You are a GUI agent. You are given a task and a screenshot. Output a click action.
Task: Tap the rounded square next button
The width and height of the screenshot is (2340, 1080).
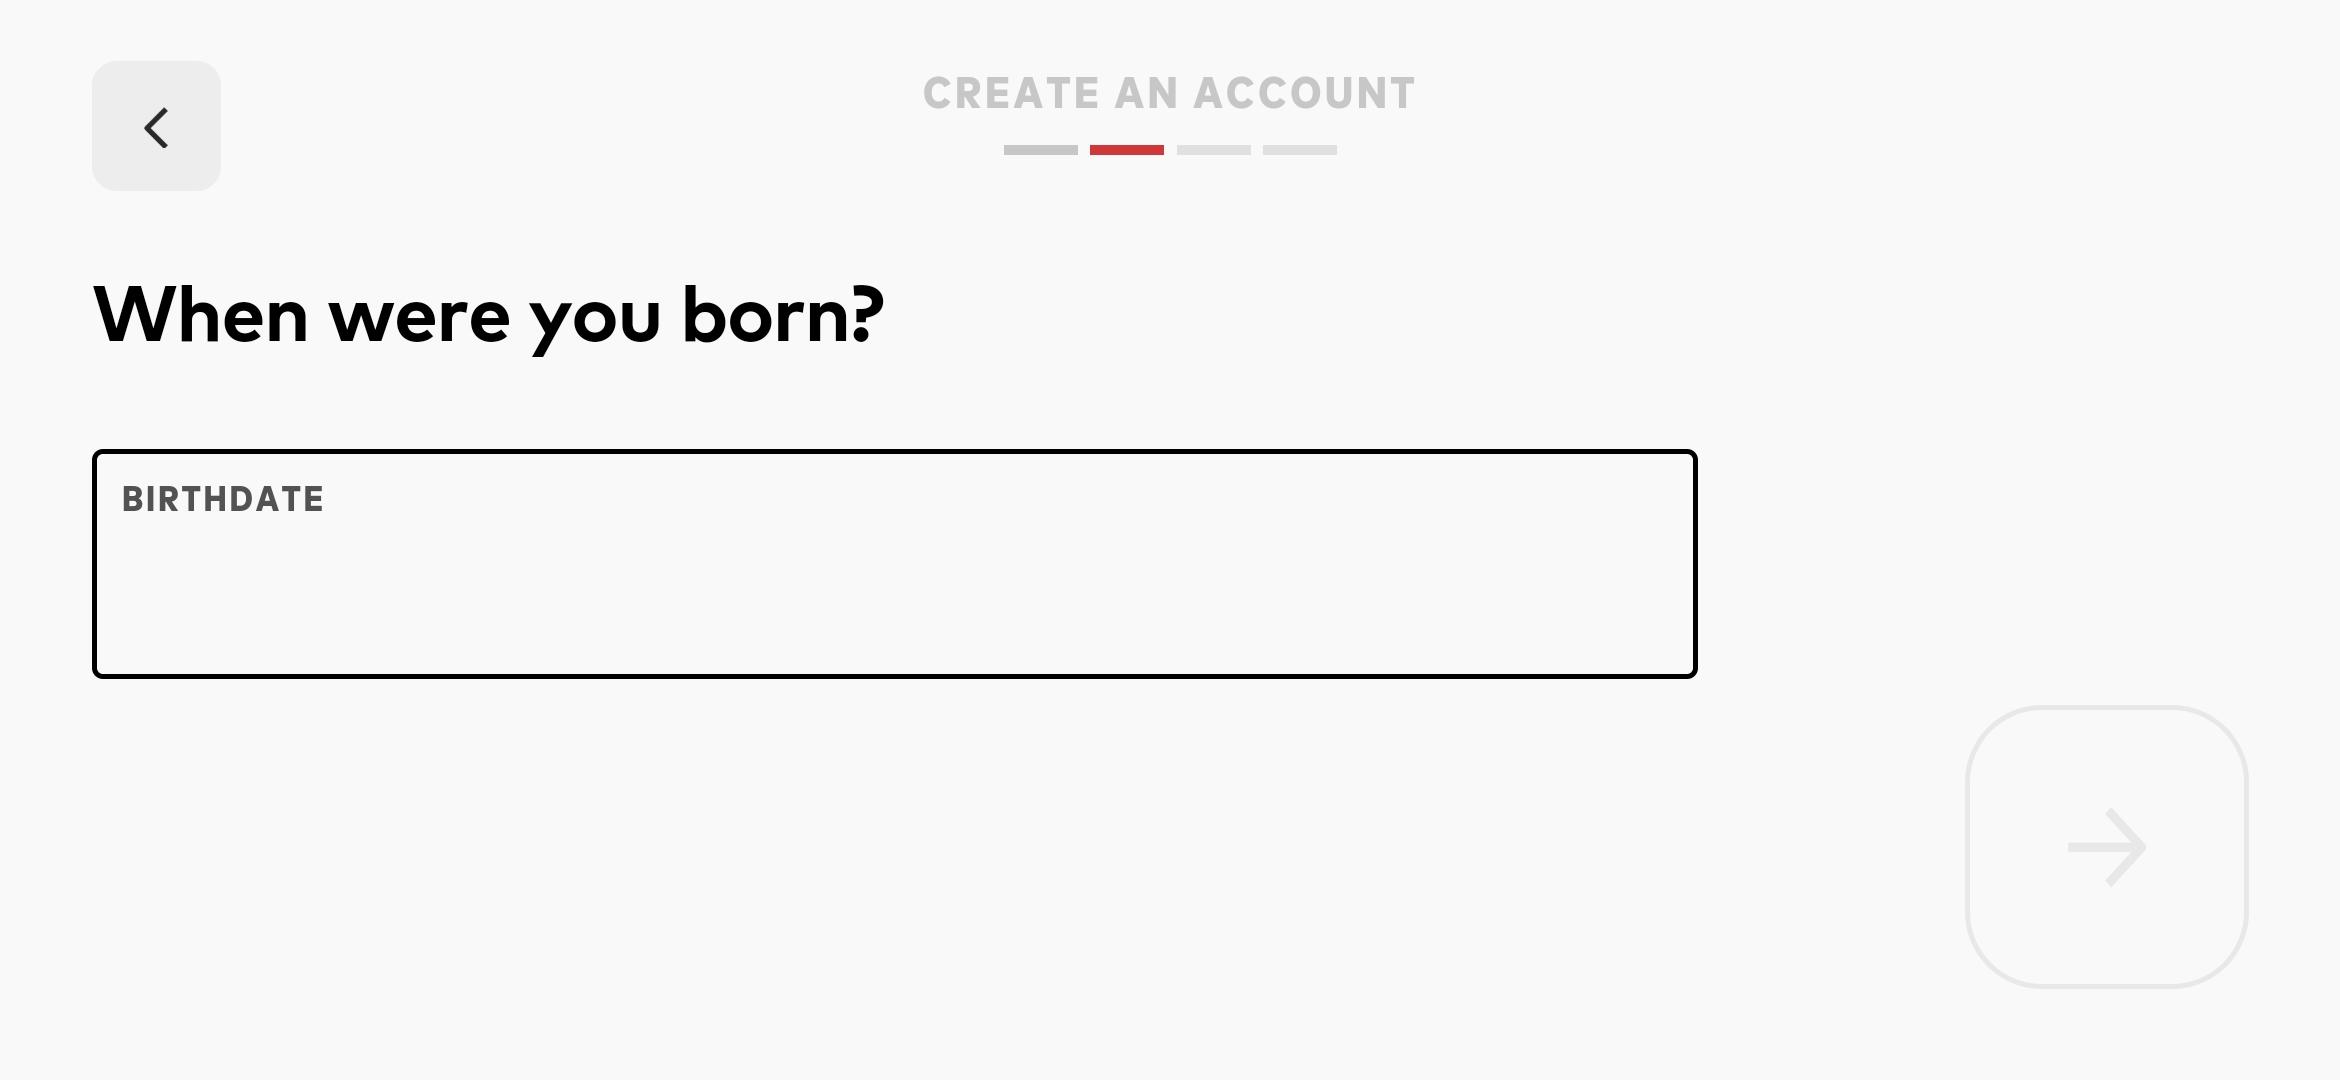pos(2106,847)
